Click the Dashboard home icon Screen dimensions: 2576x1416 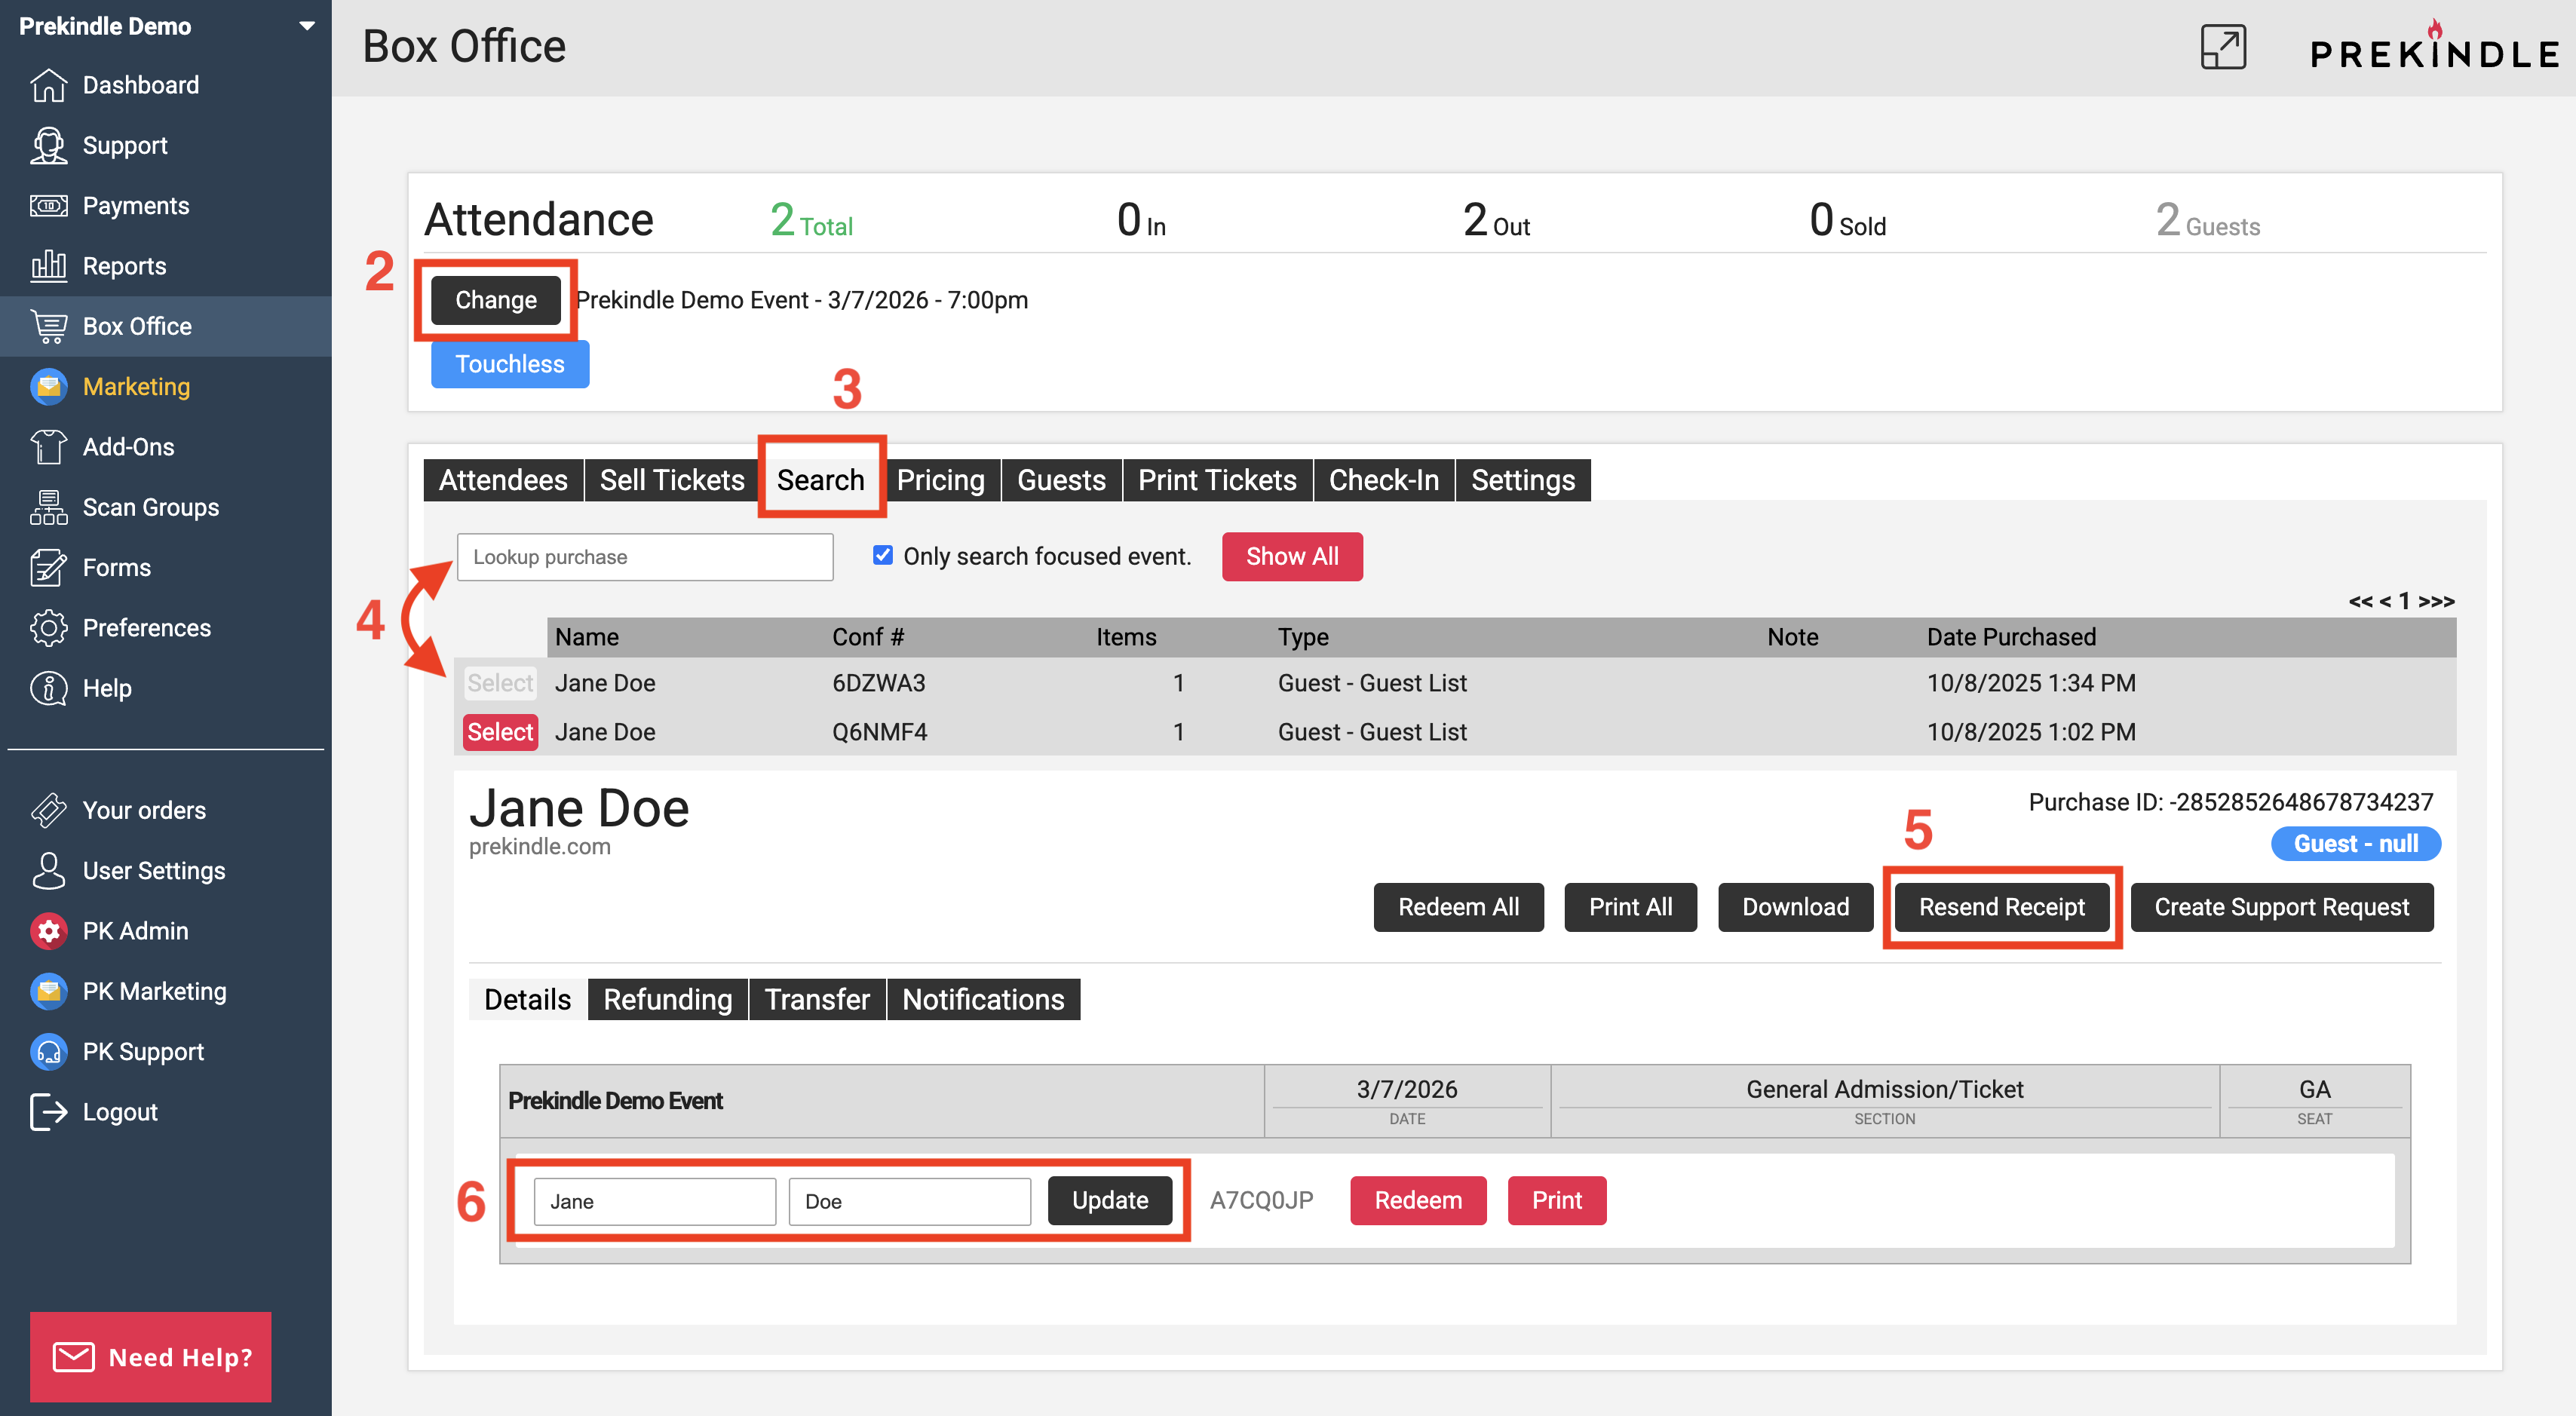coord(48,85)
